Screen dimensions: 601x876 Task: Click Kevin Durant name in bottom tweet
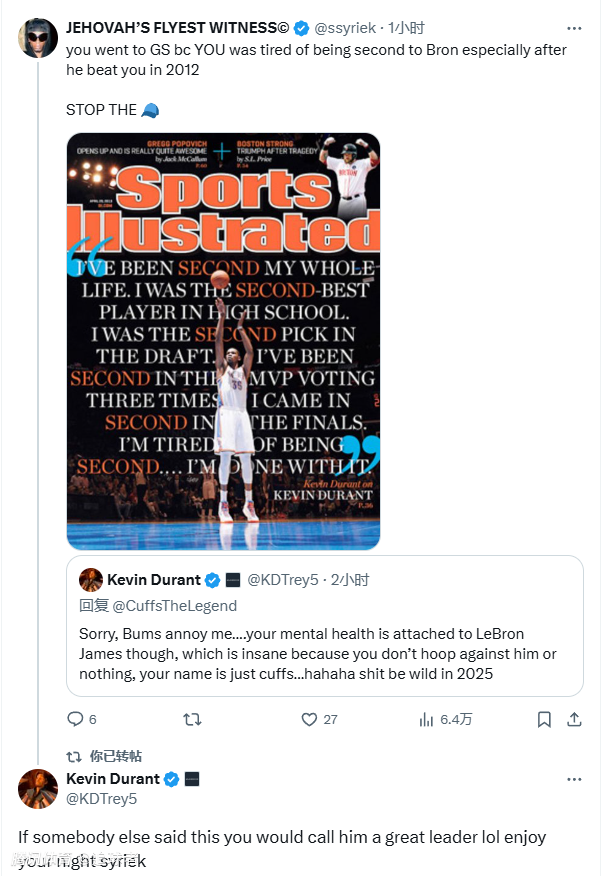pos(113,779)
